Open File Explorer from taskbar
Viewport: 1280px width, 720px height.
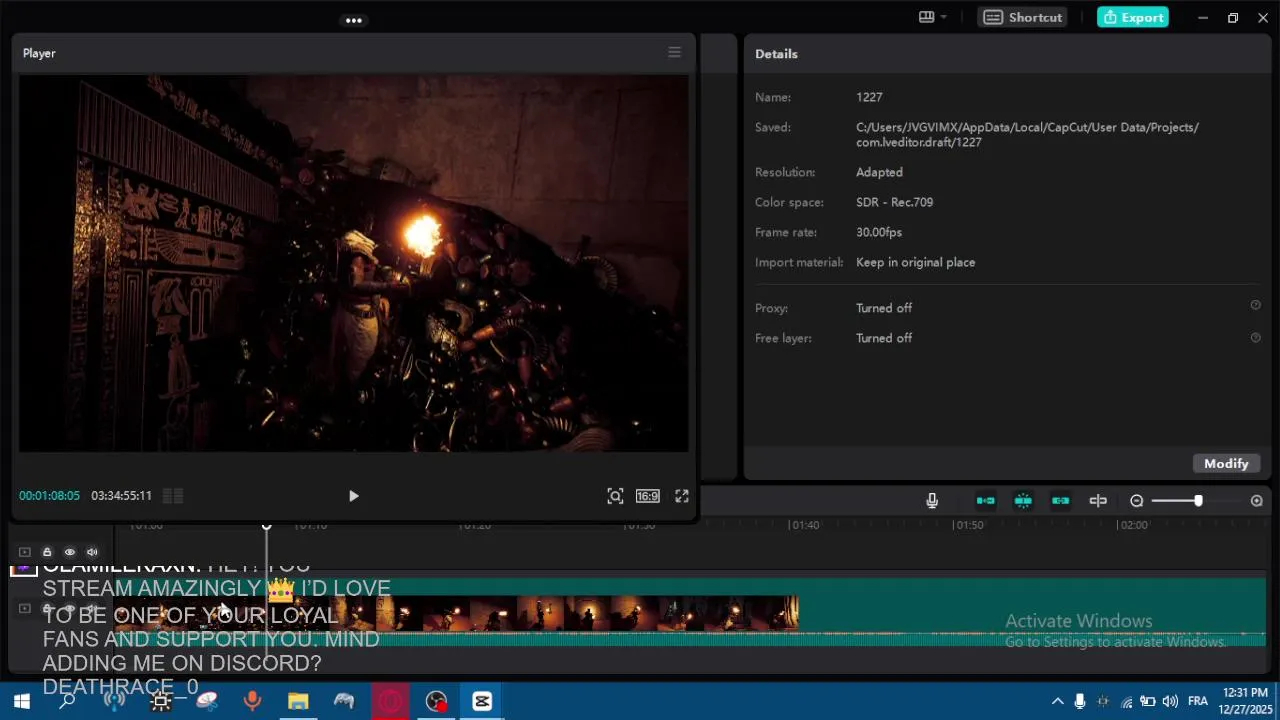pos(298,701)
